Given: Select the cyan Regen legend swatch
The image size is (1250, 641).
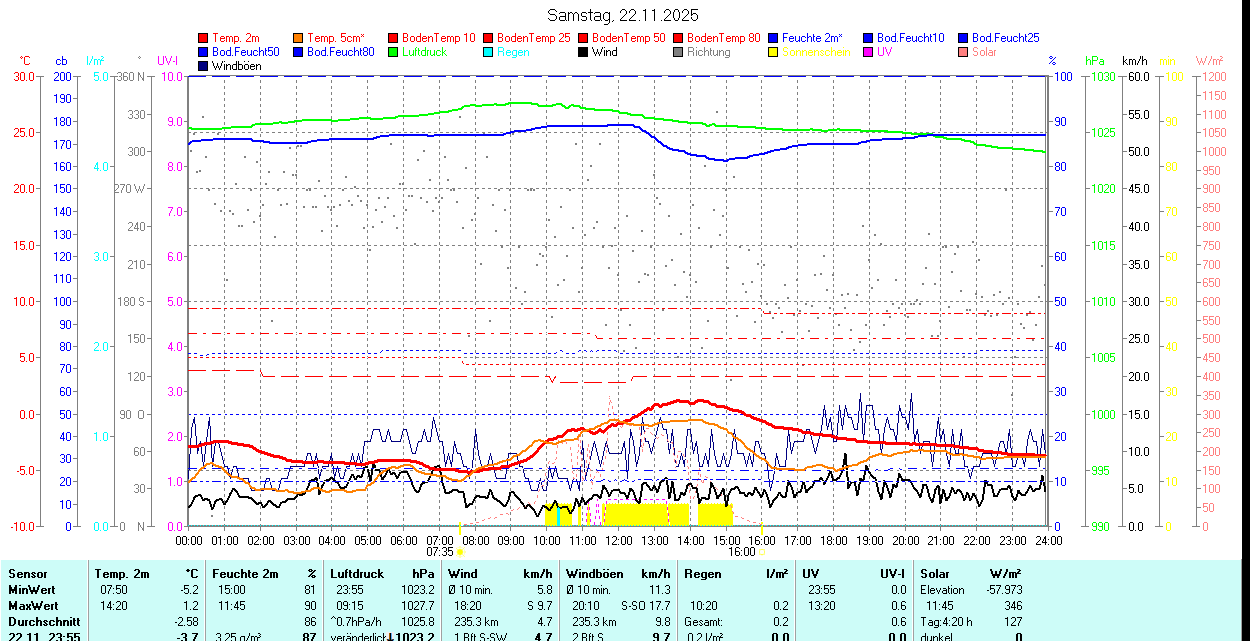Looking at the screenshot, I should click(x=489, y=52).
